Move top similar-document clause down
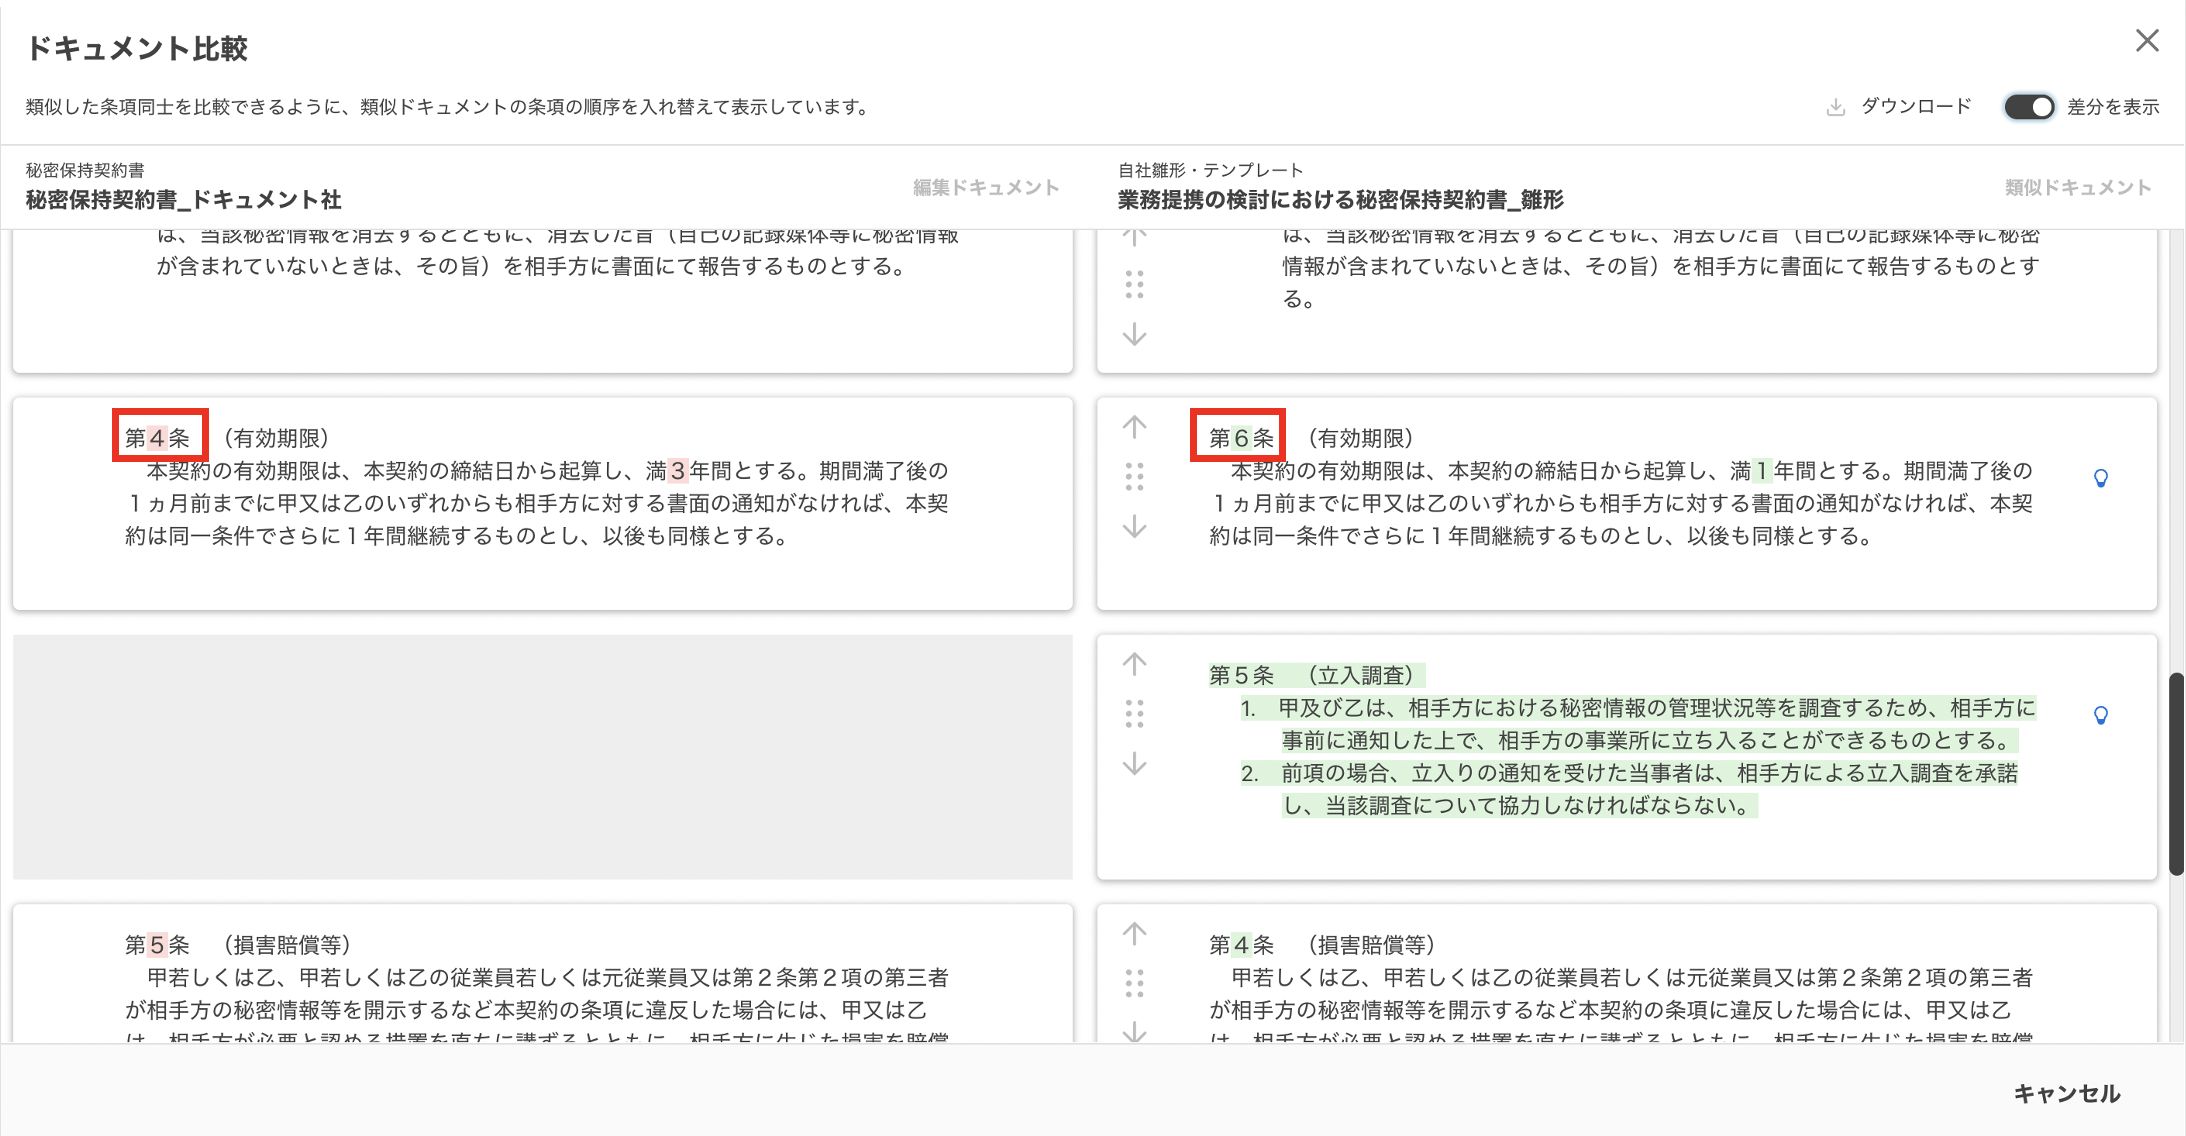 pyautogui.click(x=1134, y=335)
